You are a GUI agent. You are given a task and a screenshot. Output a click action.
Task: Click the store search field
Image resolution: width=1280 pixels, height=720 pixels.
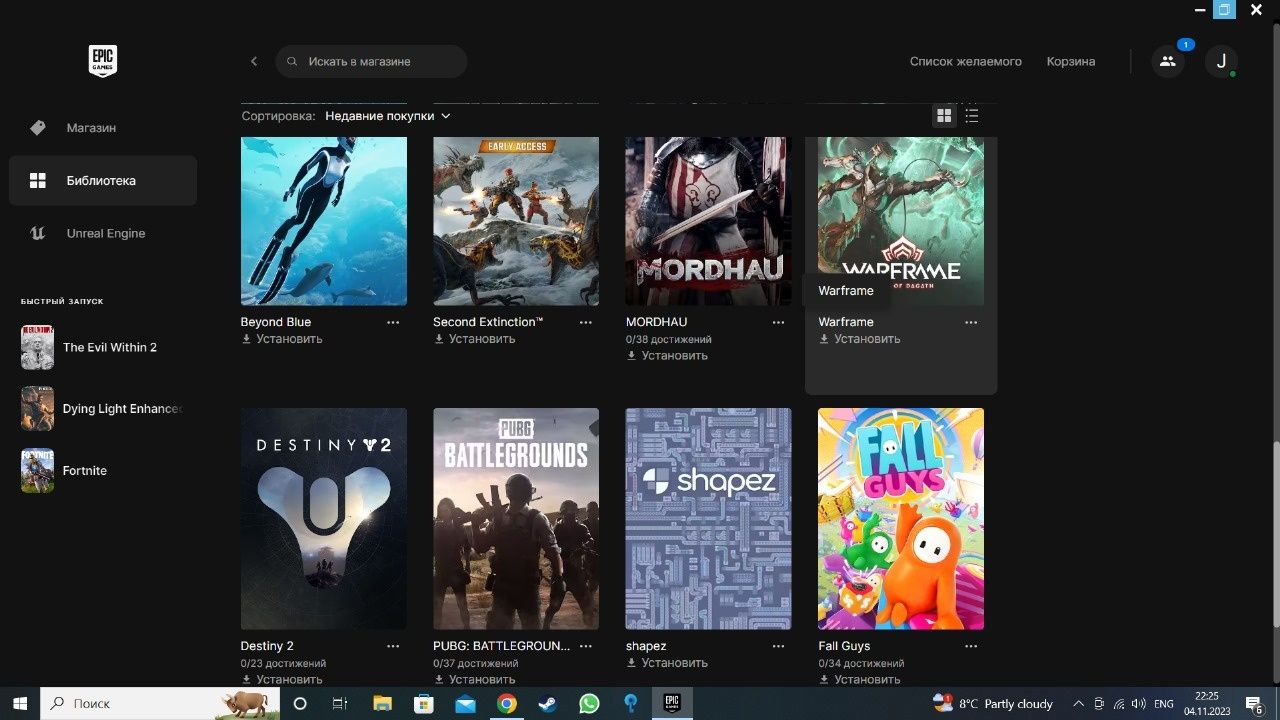coord(371,61)
